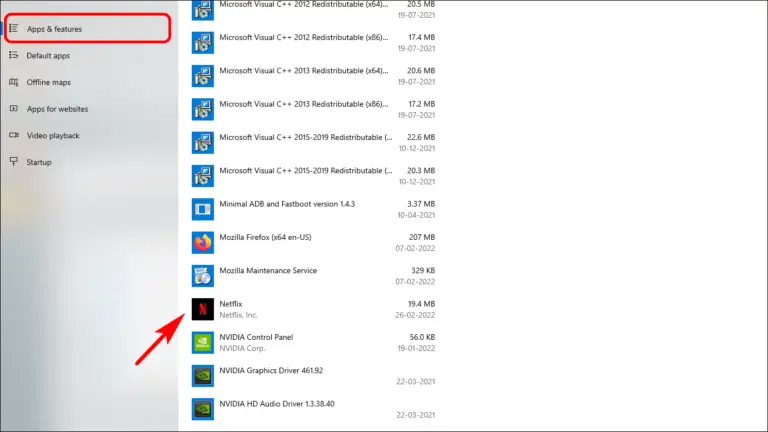The width and height of the screenshot is (768, 432).
Task: Click the Minimal ADB and Fastboot icon
Action: click(203, 209)
